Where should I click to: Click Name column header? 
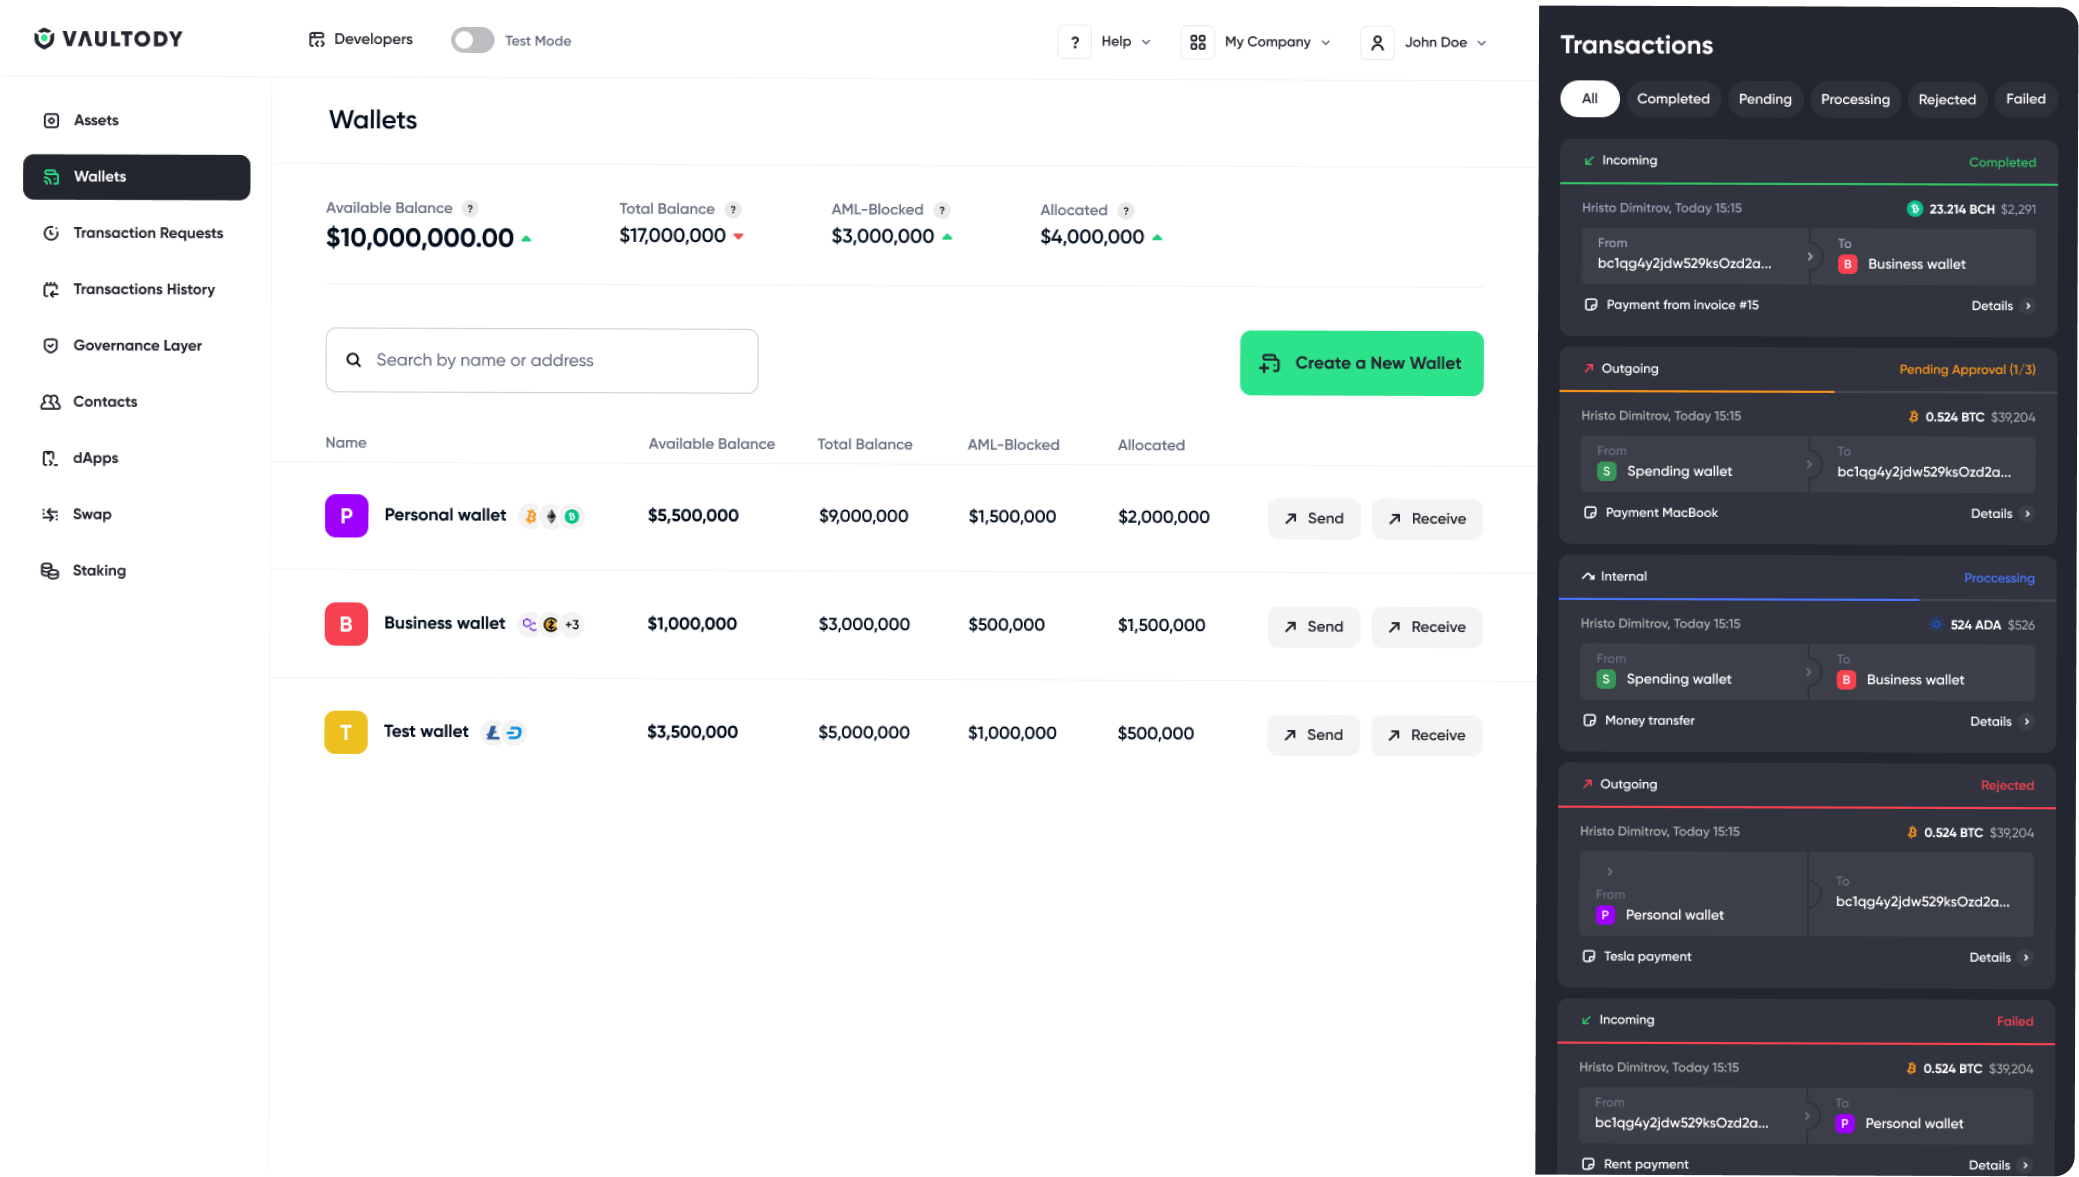click(x=346, y=443)
